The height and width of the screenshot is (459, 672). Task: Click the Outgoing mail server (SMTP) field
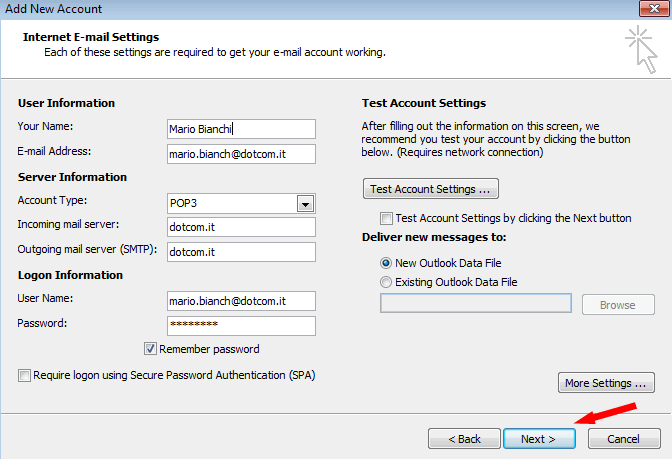coord(241,252)
